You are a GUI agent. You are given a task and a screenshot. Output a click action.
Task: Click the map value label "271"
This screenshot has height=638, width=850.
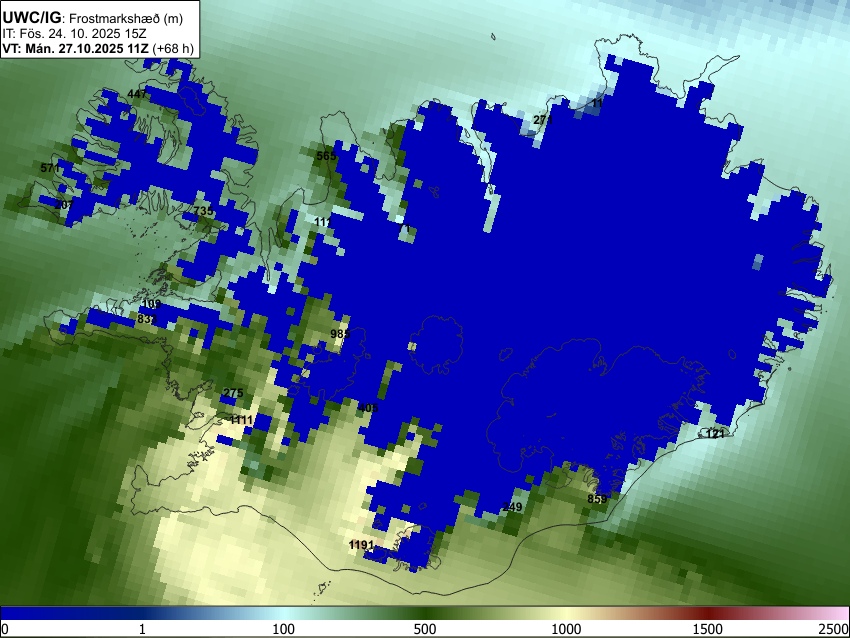(543, 120)
